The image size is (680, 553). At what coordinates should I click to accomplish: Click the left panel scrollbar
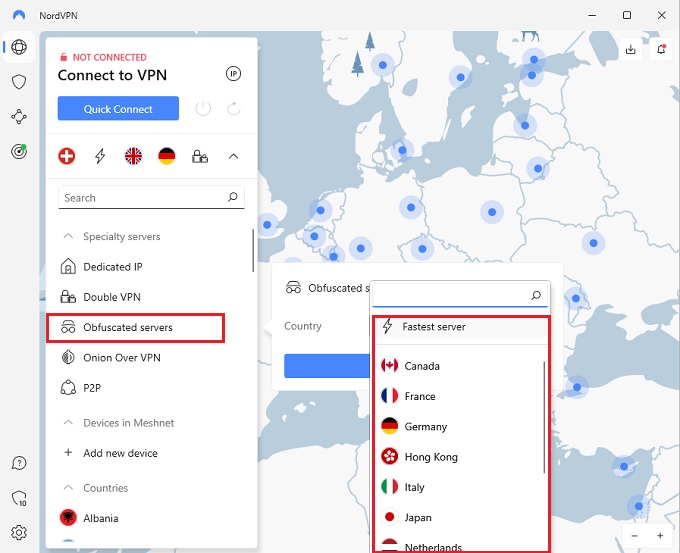pos(253,250)
